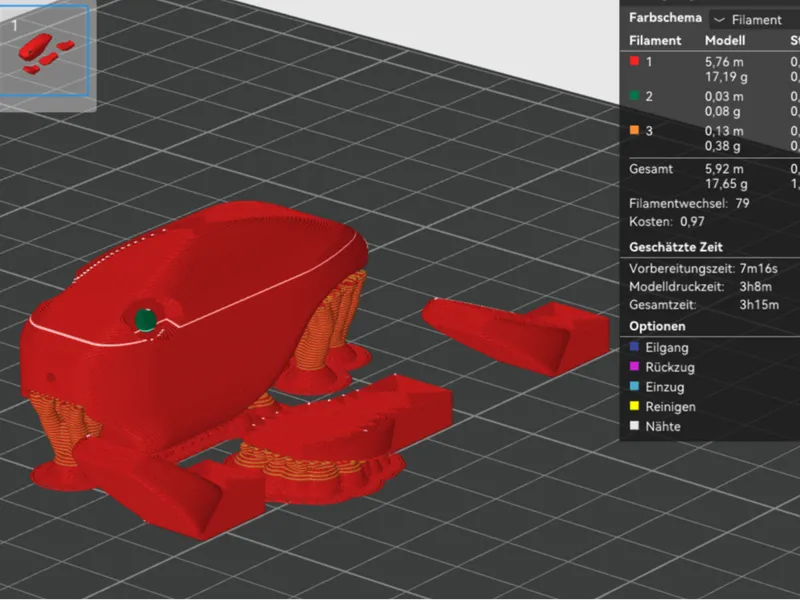Click the '17,19 g' weight value
Image resolution: width=800 pixels, height=600 pixels.
point(726,77)
